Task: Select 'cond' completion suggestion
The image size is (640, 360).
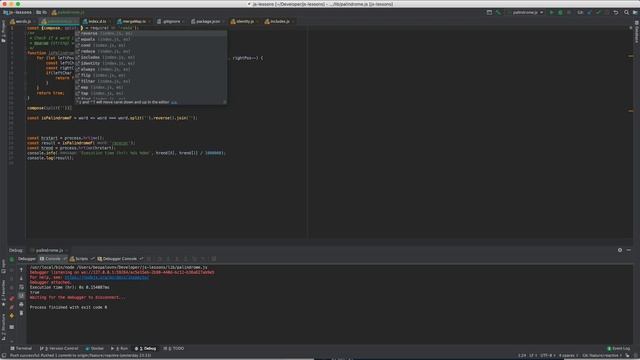Action: pyautogui.click(x=151, y=45)
